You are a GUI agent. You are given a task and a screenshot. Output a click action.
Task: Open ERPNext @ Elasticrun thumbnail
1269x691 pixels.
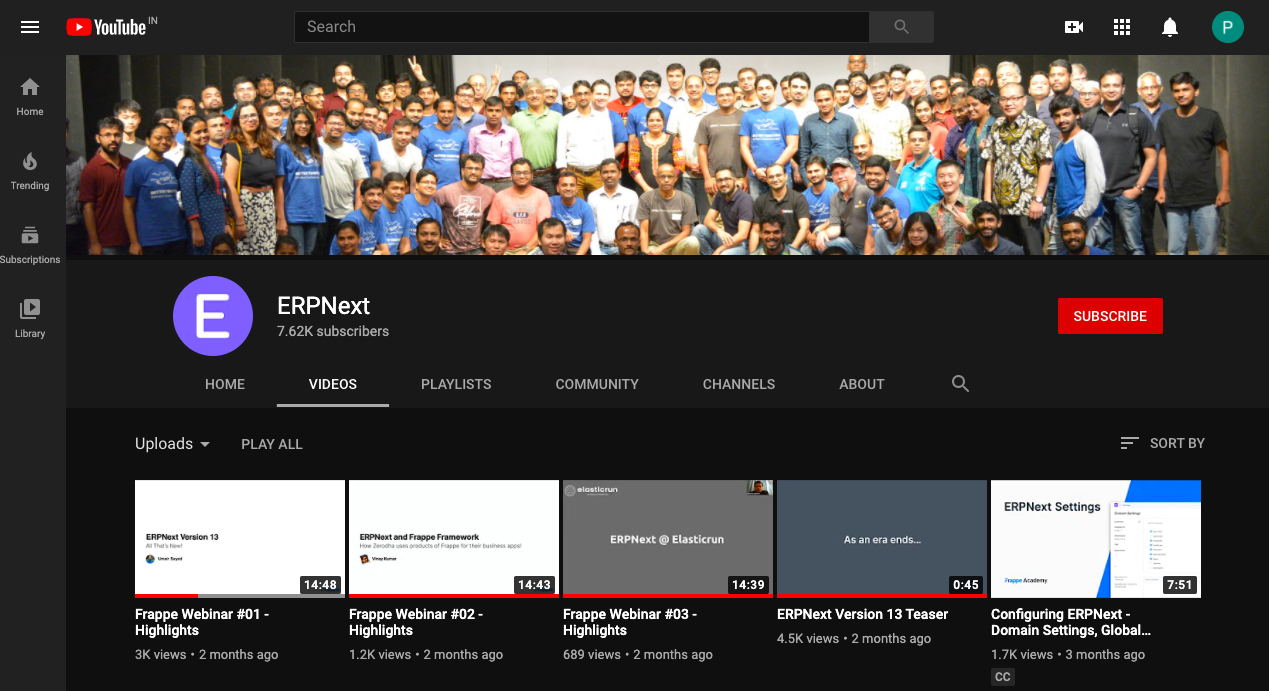coord(668,539)
